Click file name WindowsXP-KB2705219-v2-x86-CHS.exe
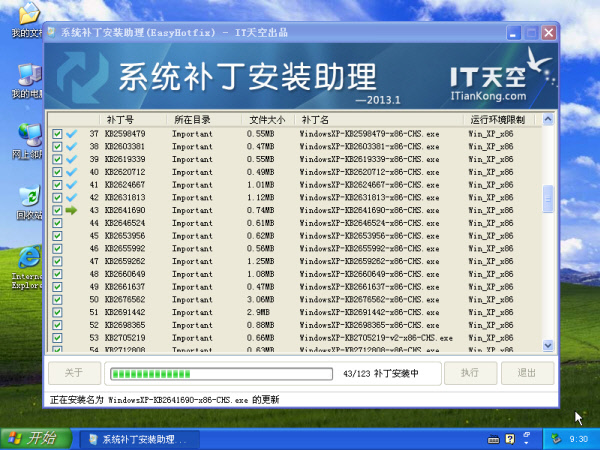This screenshot has height=450, width=600. click(376, 338)
